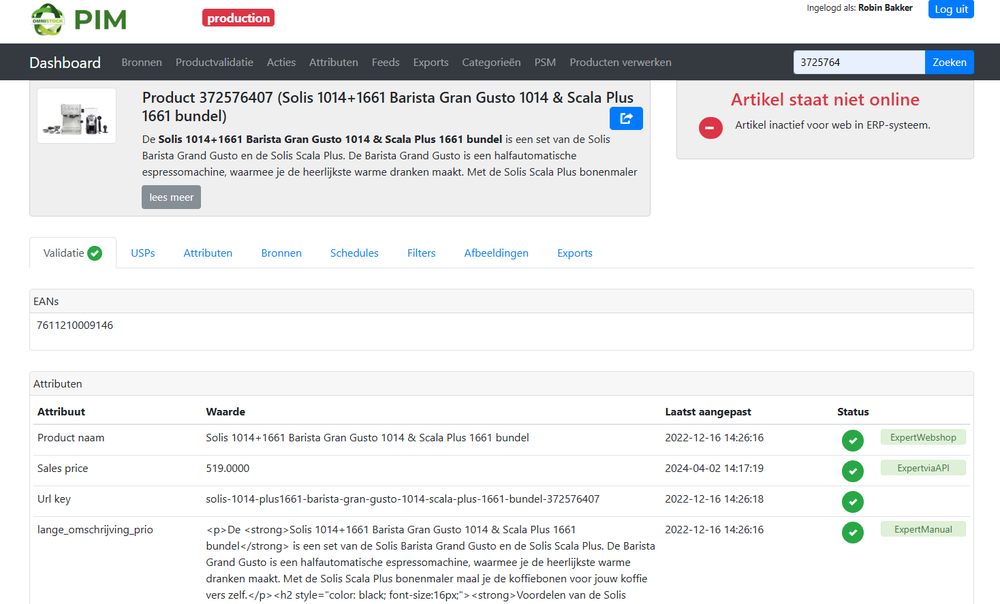
Task: Open Producten verwerken in the navbar
Action: (x=621, y=63)
